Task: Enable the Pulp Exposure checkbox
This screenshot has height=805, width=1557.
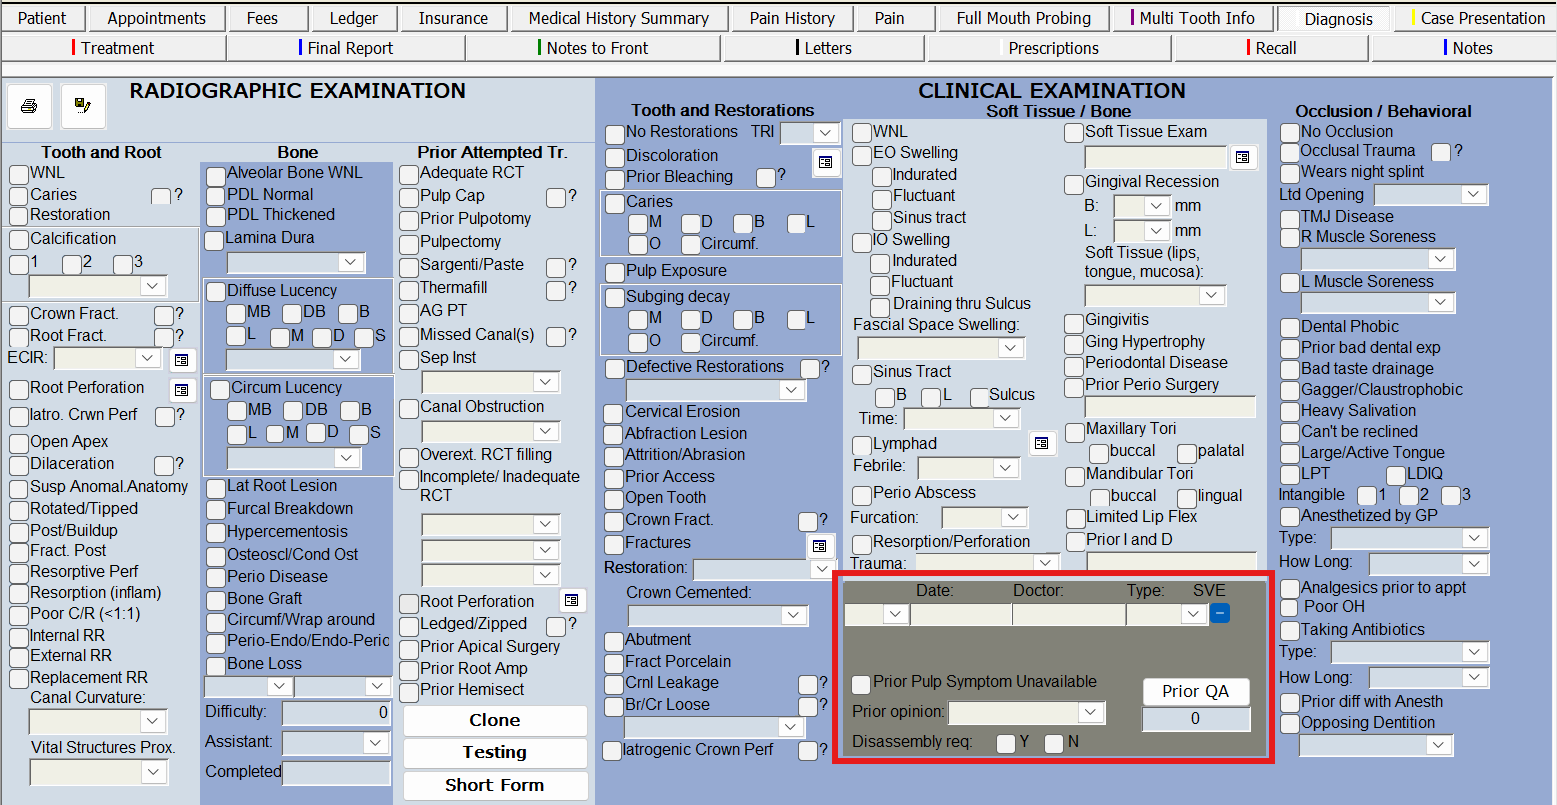Action: coord(615,273)
